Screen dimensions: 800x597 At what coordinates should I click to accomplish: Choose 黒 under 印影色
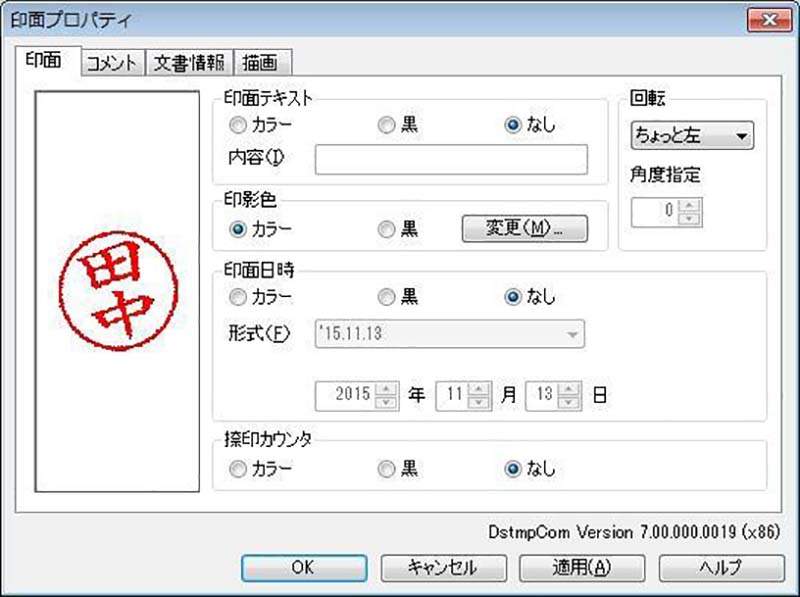[x=386, y=229]
